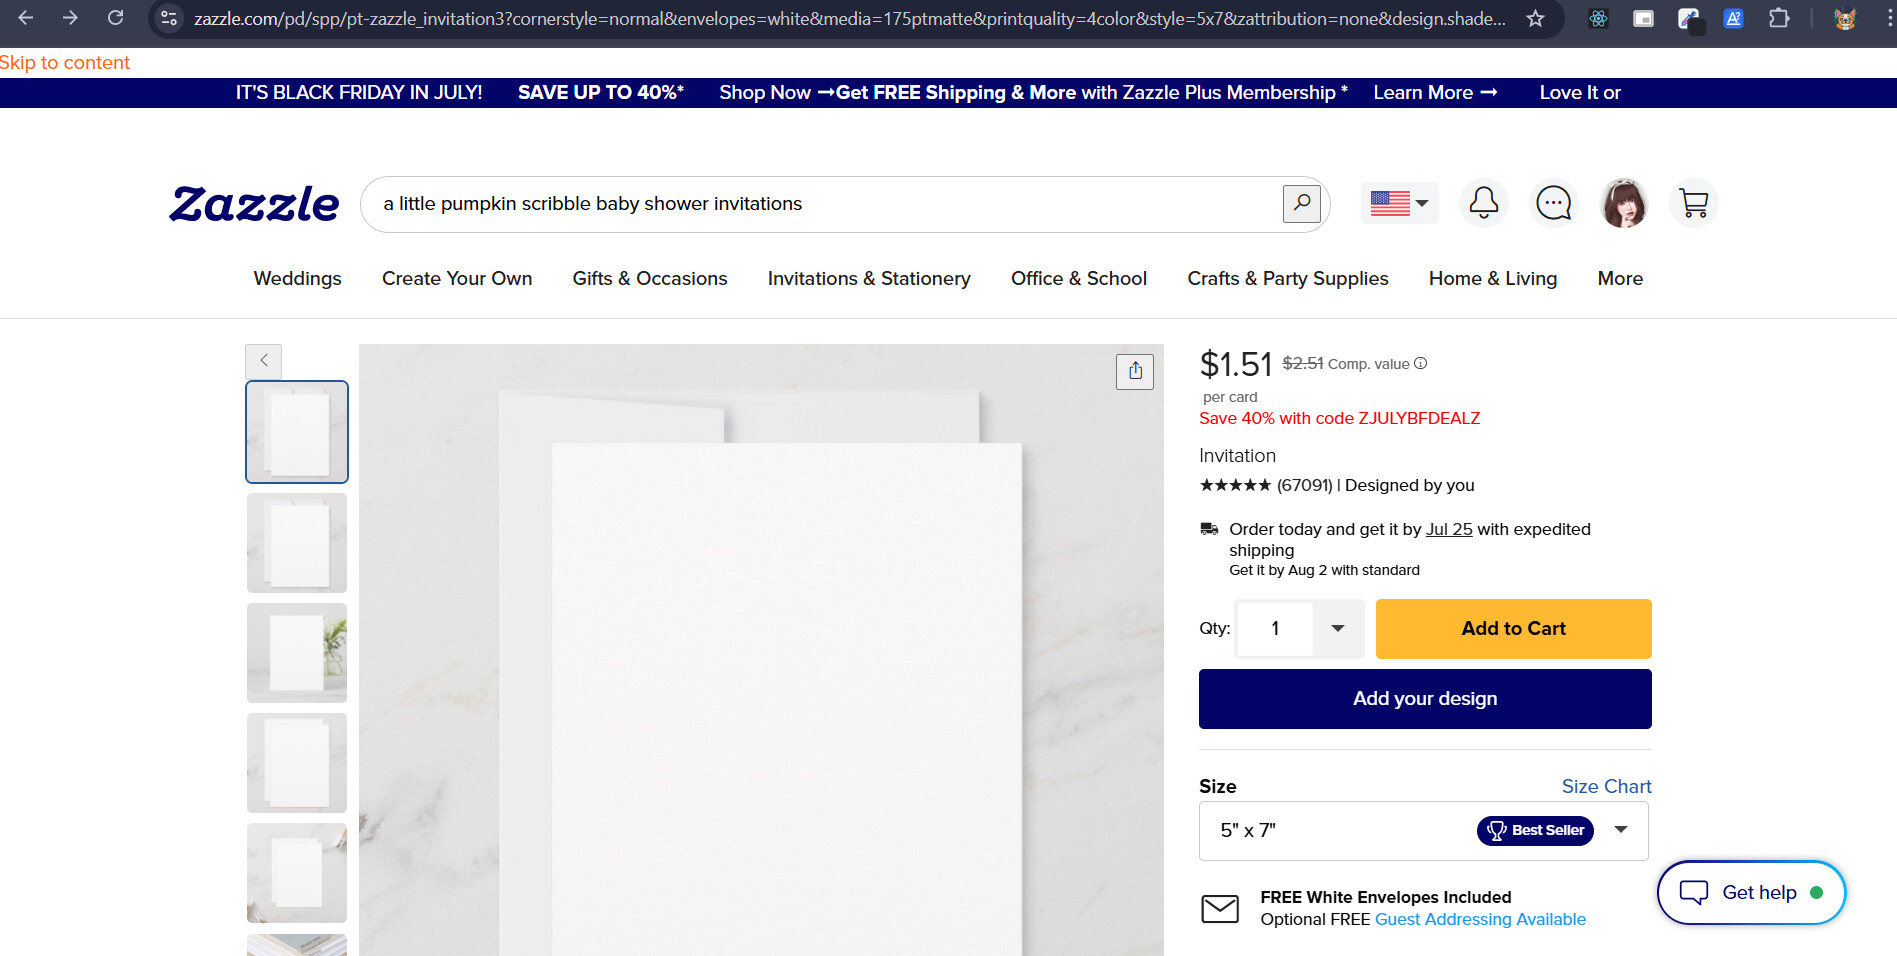This screenshot has height=956, width=1897.
Task: Click the Add to Cart button
Action: pyautogui.click(x=1514, y=629)
